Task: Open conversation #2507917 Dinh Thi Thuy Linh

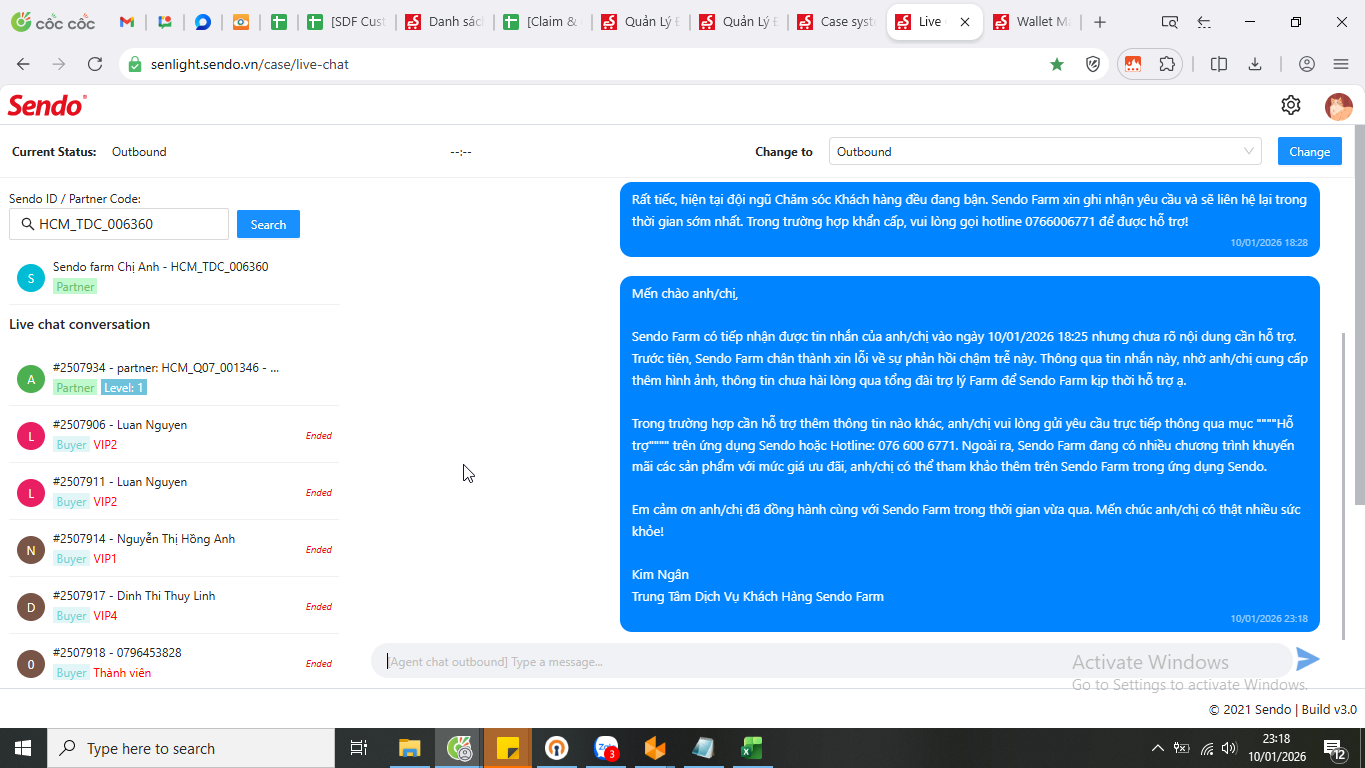Action: click(174, 606)
